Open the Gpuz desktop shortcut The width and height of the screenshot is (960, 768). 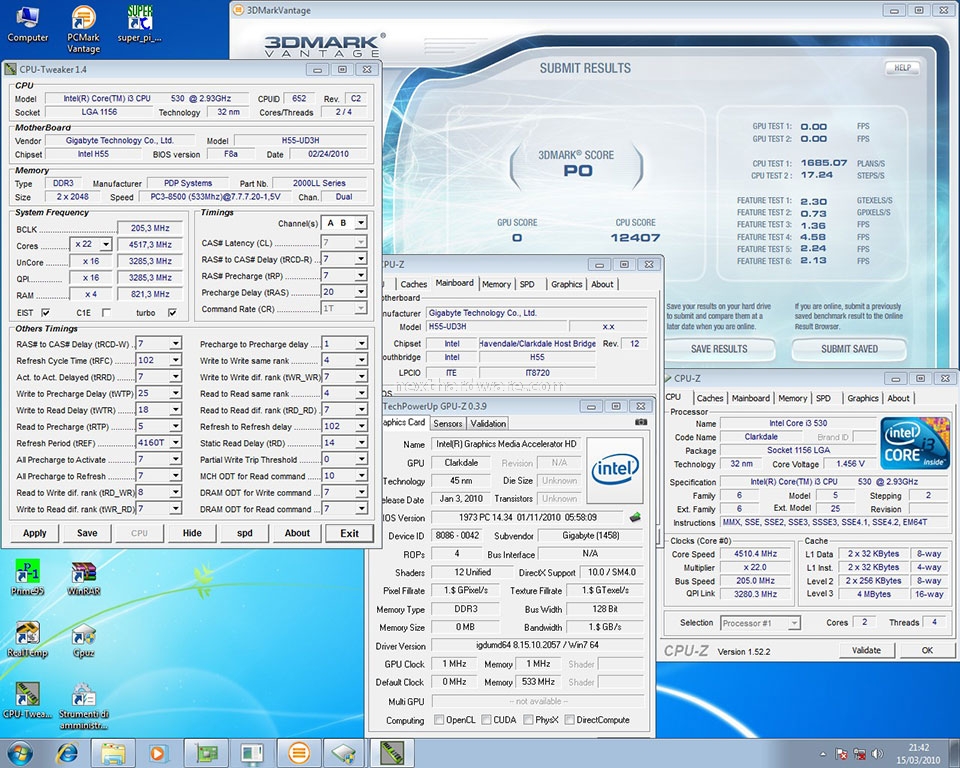click(83, 640)
